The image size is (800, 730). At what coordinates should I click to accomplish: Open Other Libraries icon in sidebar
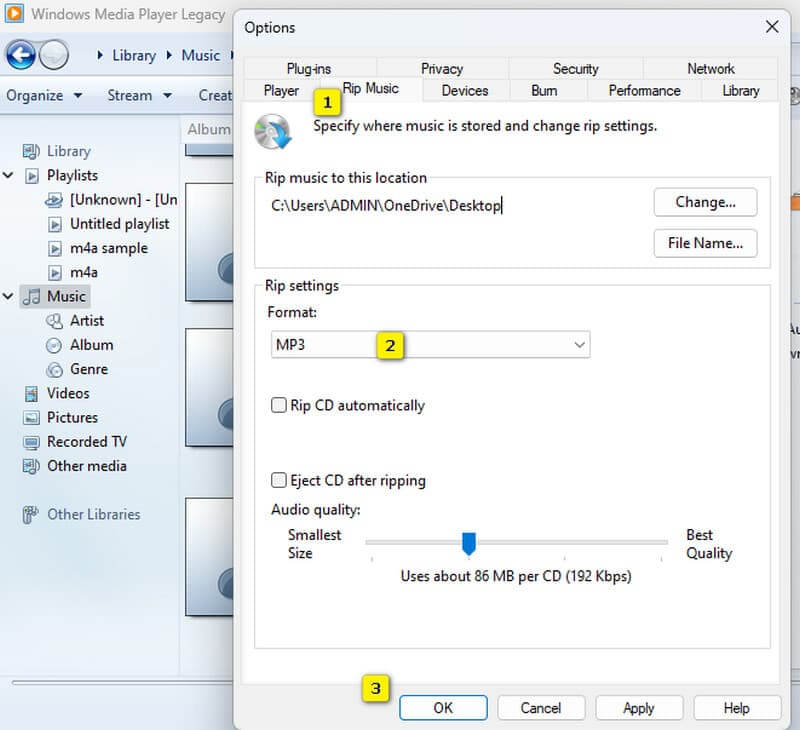[31, 515]
